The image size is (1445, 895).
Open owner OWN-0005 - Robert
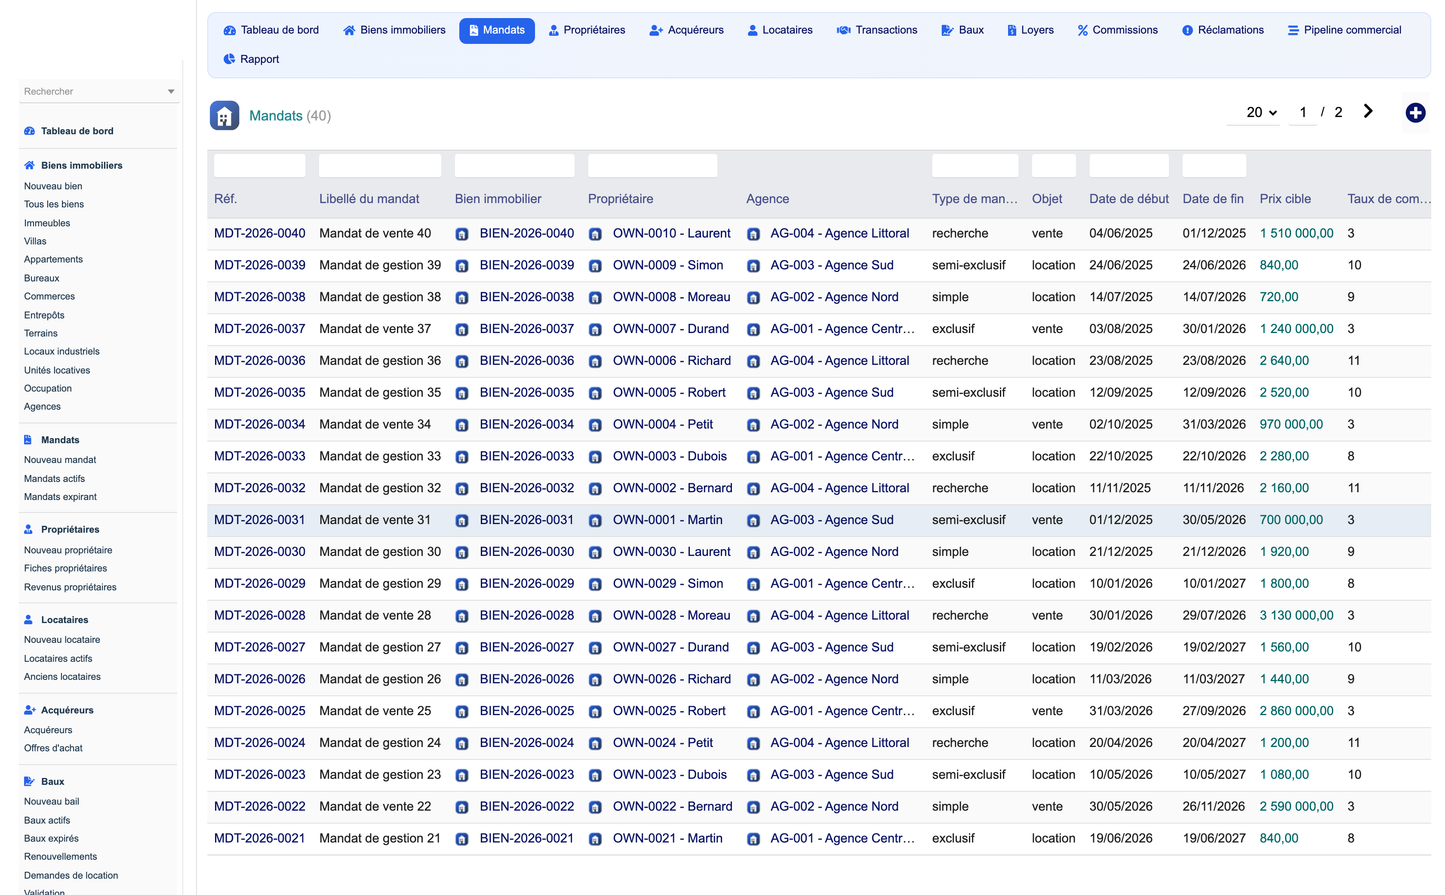(x=669, y=393)
